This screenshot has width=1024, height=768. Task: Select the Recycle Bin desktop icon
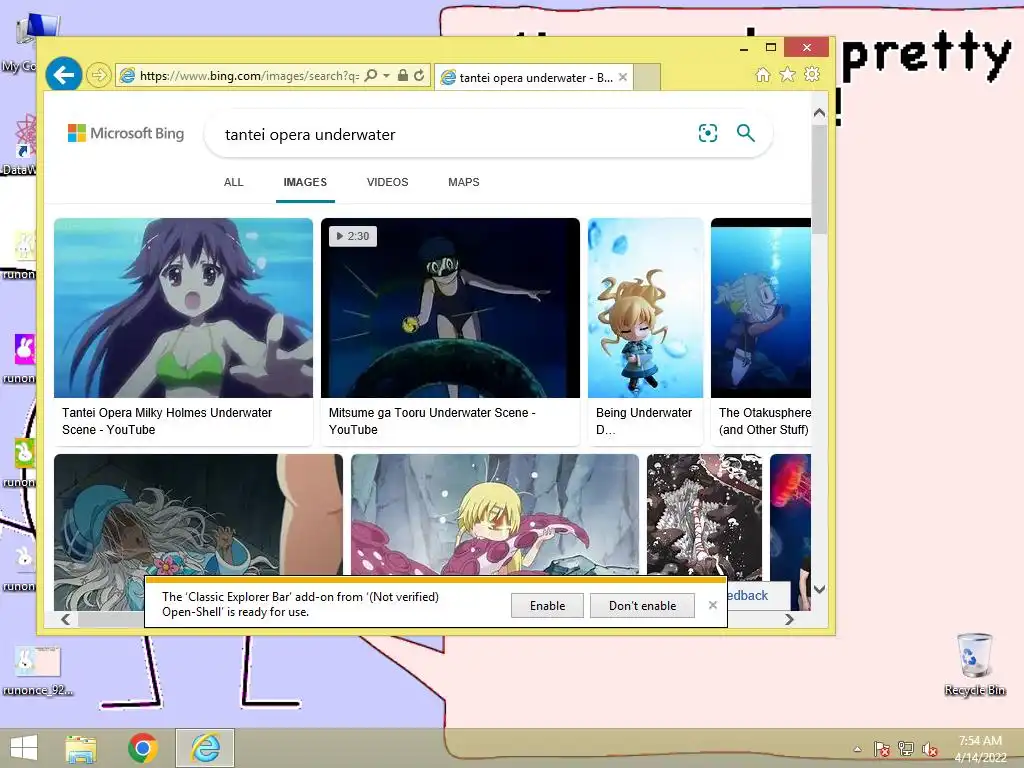click(974, 664)
